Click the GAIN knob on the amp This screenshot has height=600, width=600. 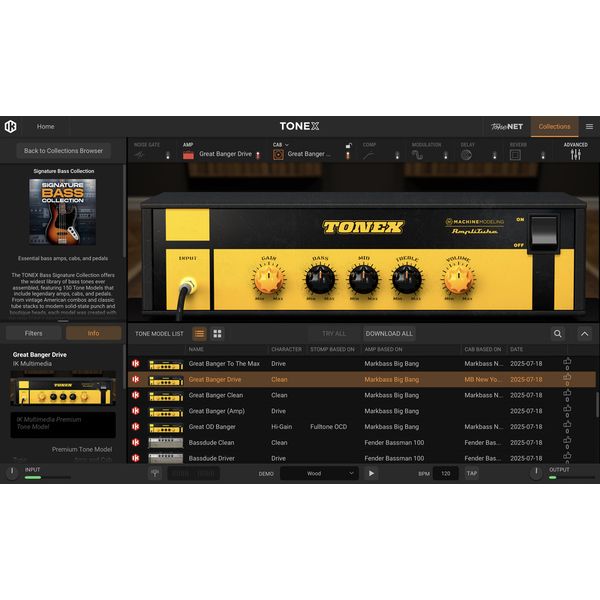point(268,277)
